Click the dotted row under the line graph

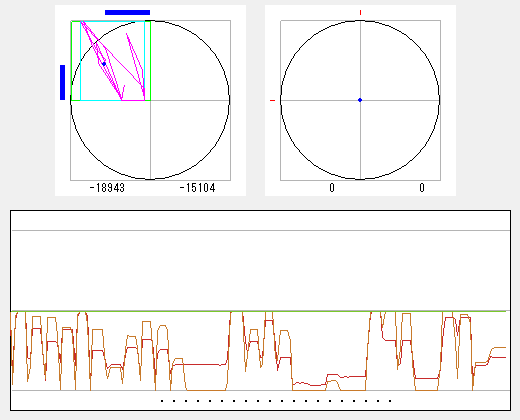(276, 401)
